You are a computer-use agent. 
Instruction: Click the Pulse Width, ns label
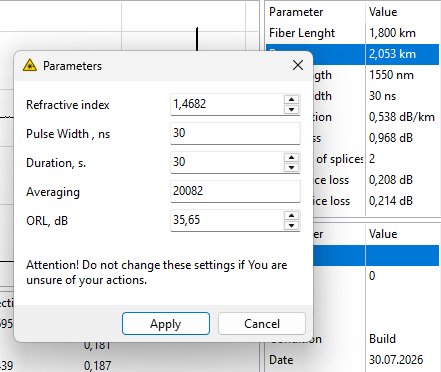(68, 134)
